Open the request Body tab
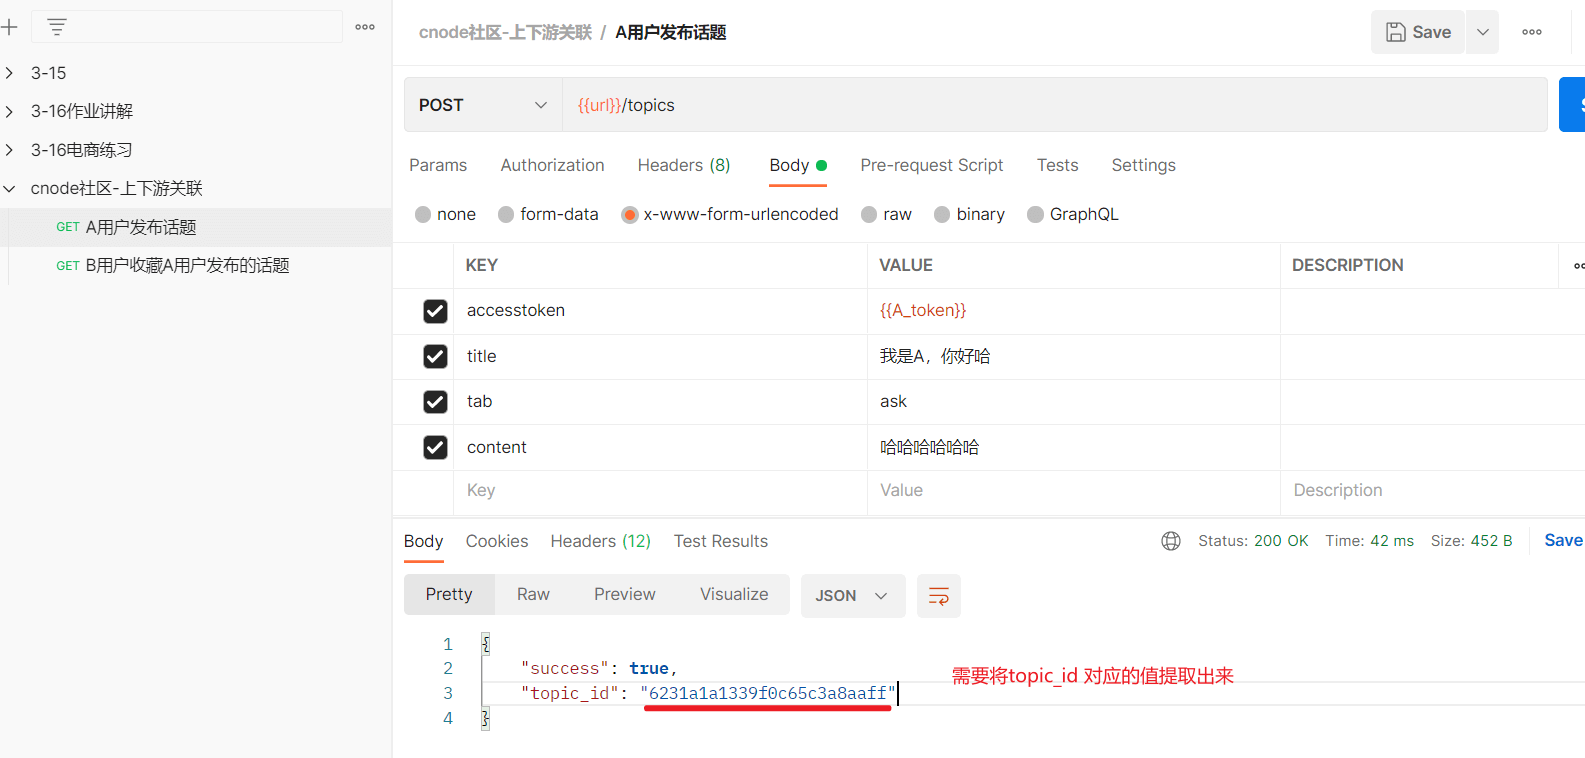 click(x=798, y=165)
